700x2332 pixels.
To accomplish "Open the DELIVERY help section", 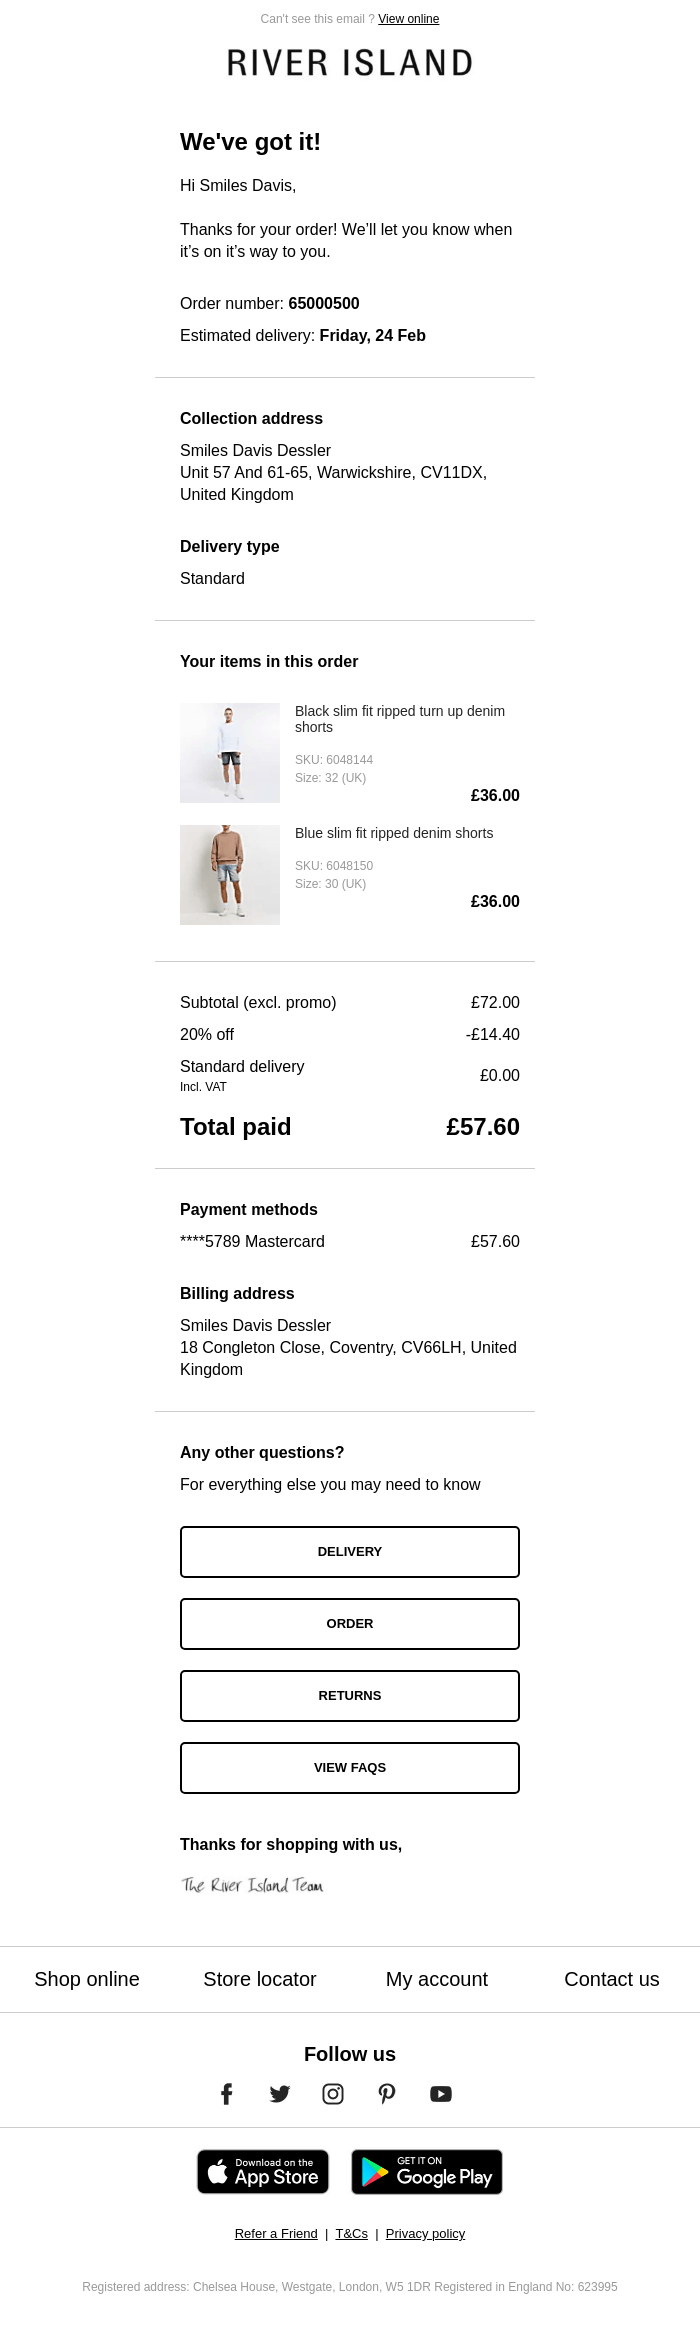I will tap(349, 1551).
